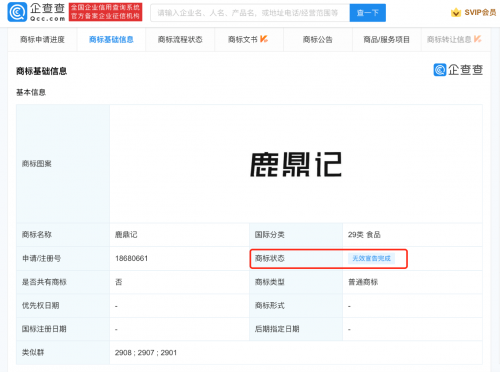Click the red official credit agency badge
The image size is (500, 372).
(x=105, y=12)
